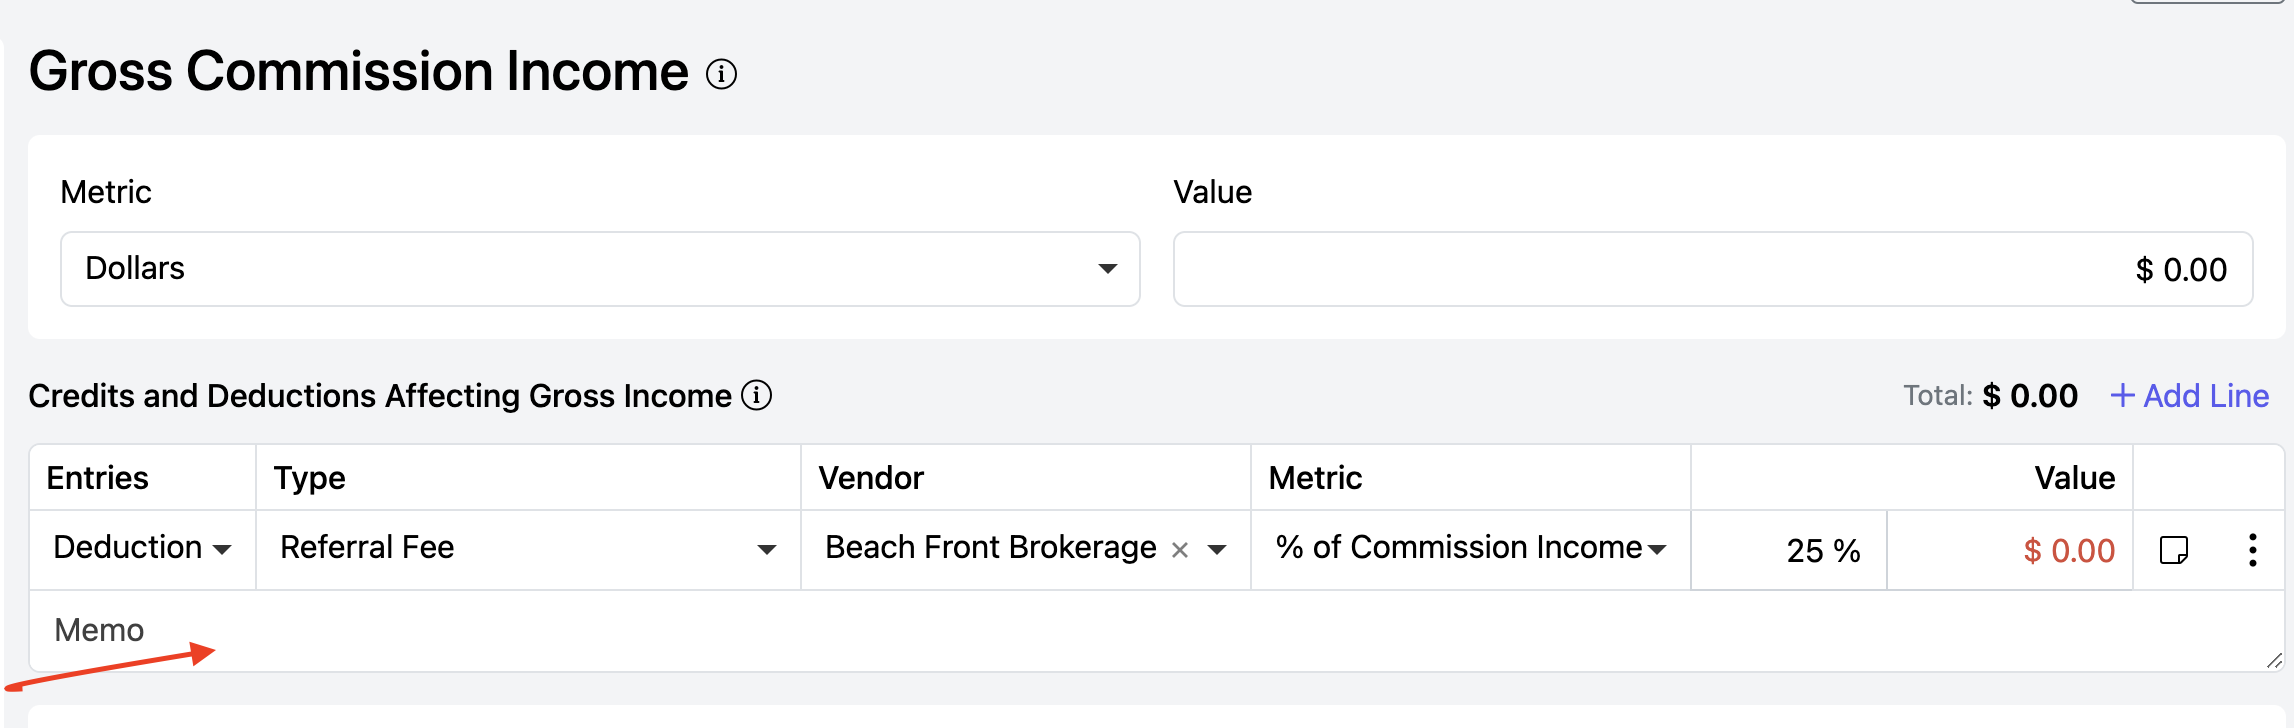Click the info icon beside Gross Commission Income
The height and width of the screenshot is (728, 2294).
[x=721, y=74]
